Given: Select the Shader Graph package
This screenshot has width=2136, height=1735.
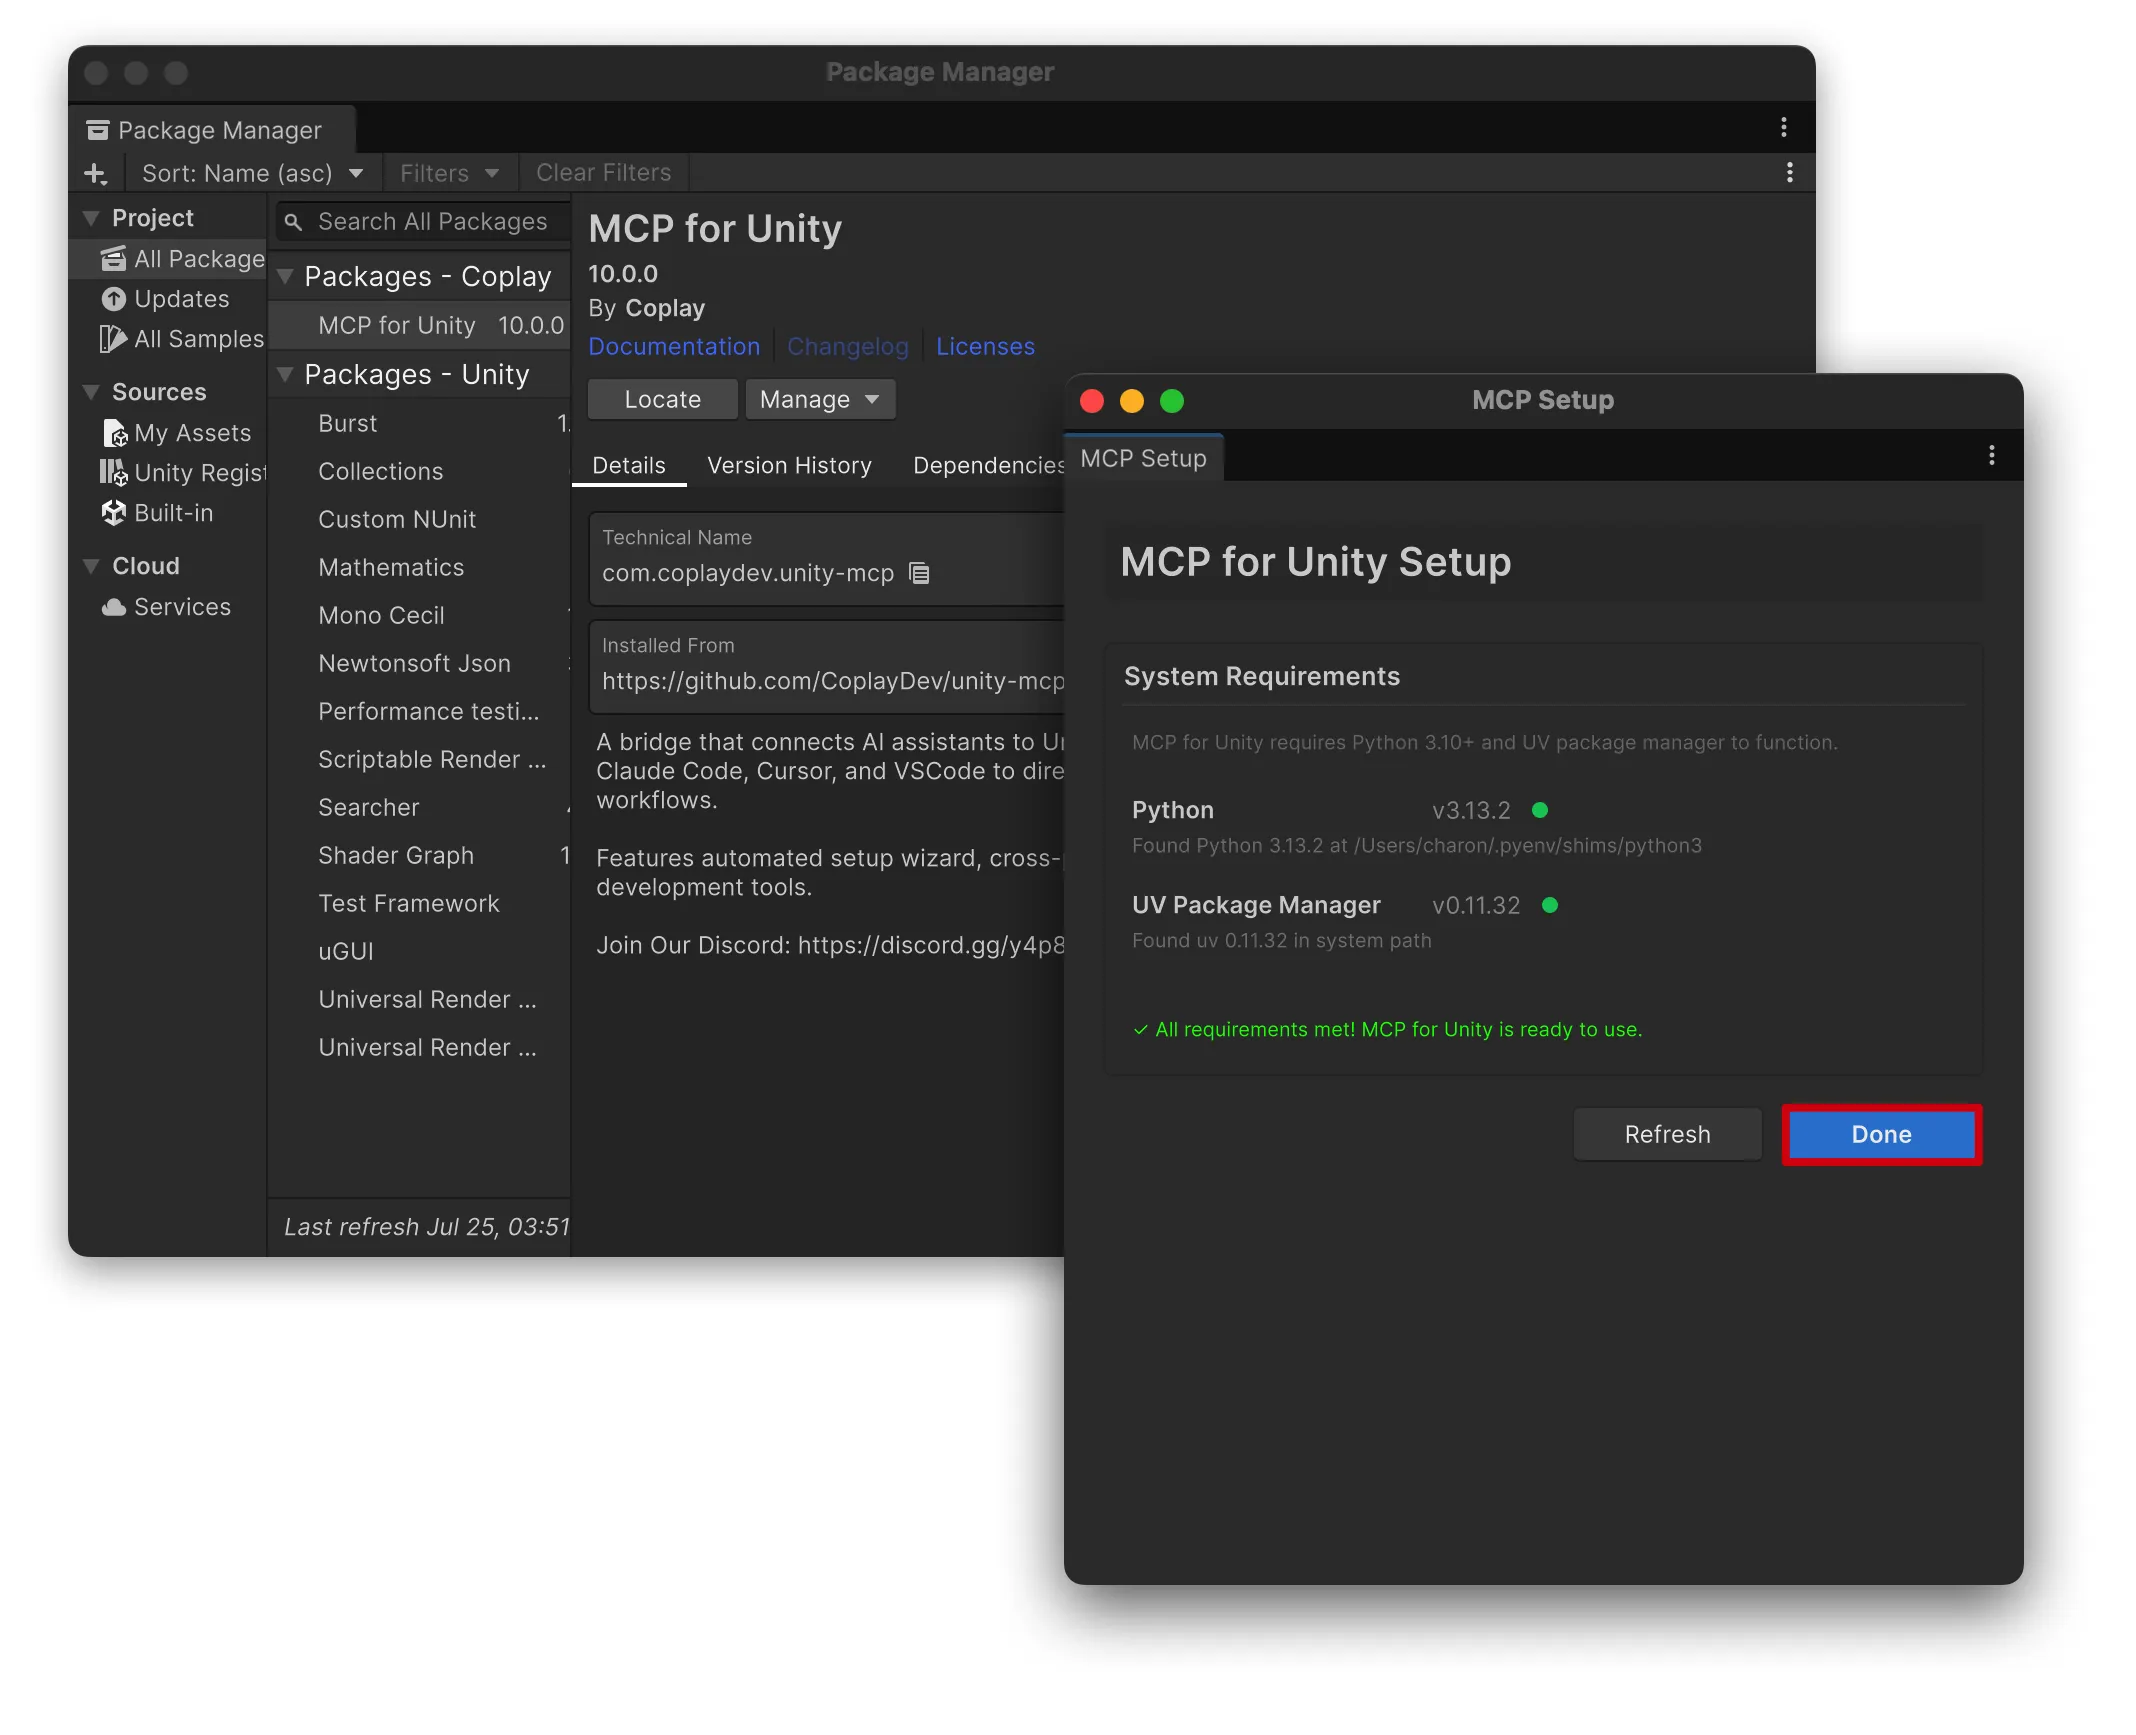Looking at the screenshot, I should pyautogui.click(x=419, y=855).
